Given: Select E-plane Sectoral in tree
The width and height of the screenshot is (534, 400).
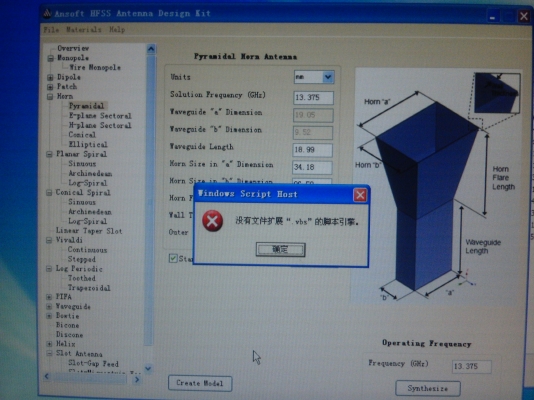Looking at the screenshot, I should [x=100, y=116].
